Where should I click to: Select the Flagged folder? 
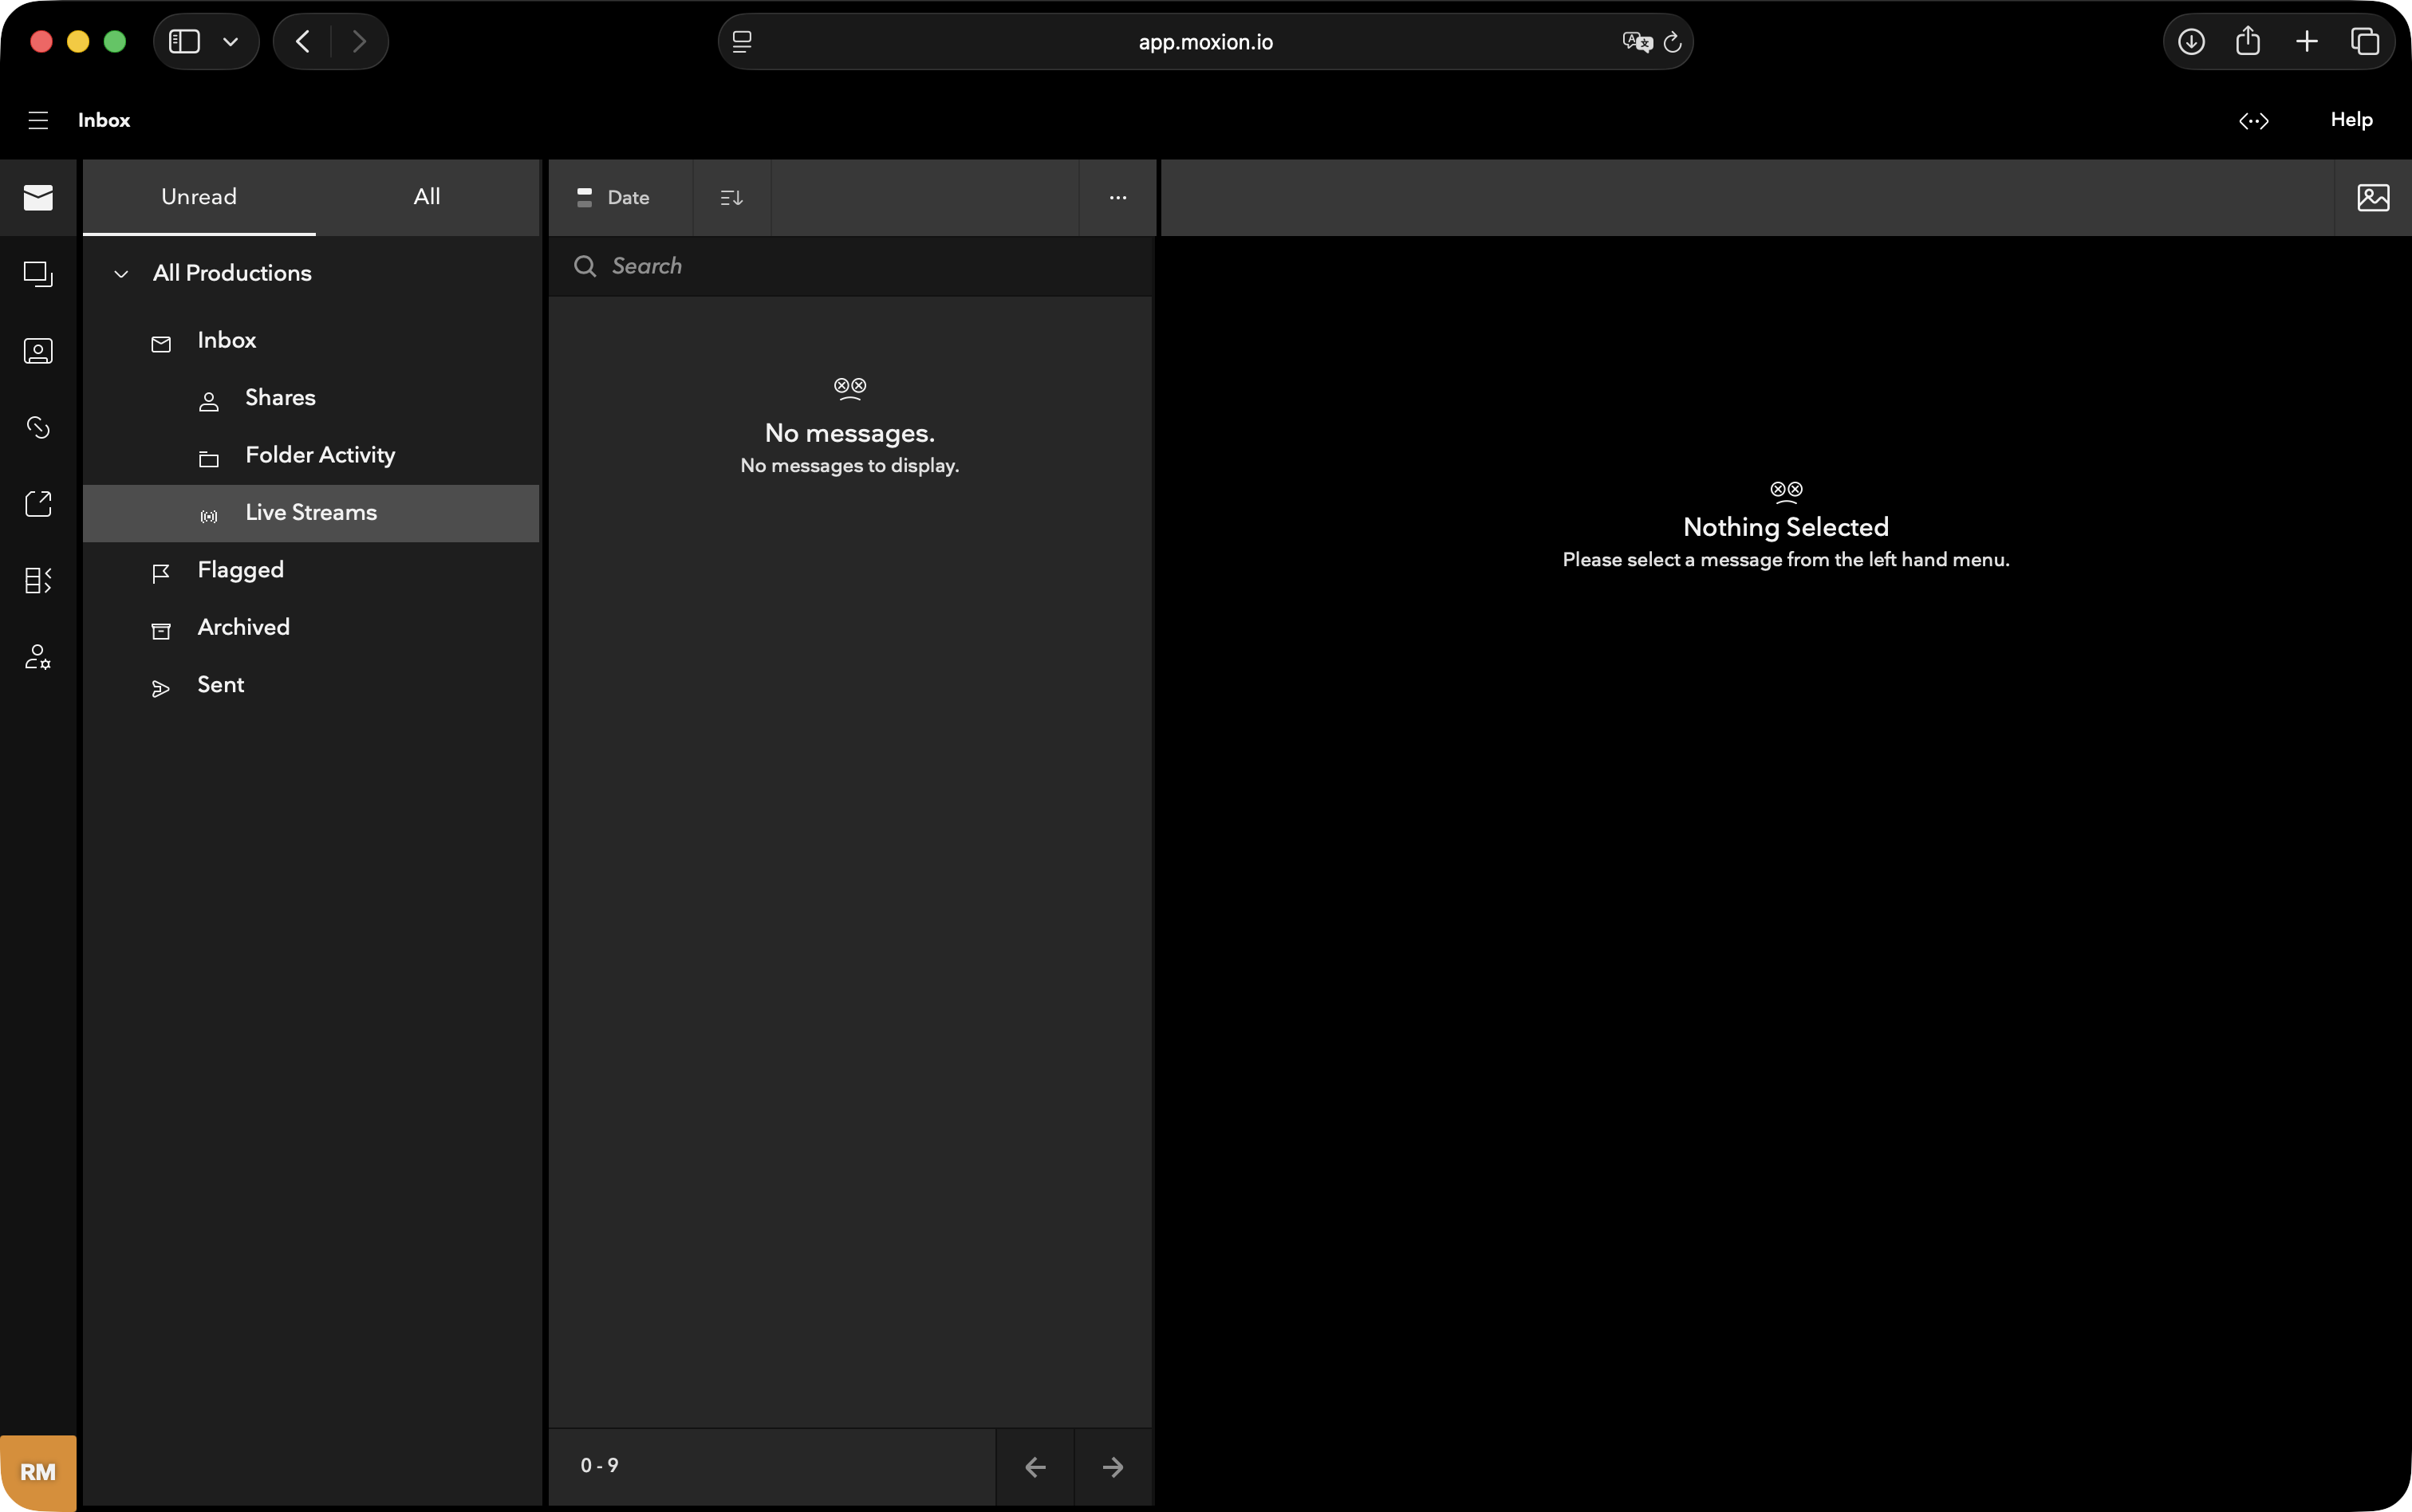coord(240,570)
